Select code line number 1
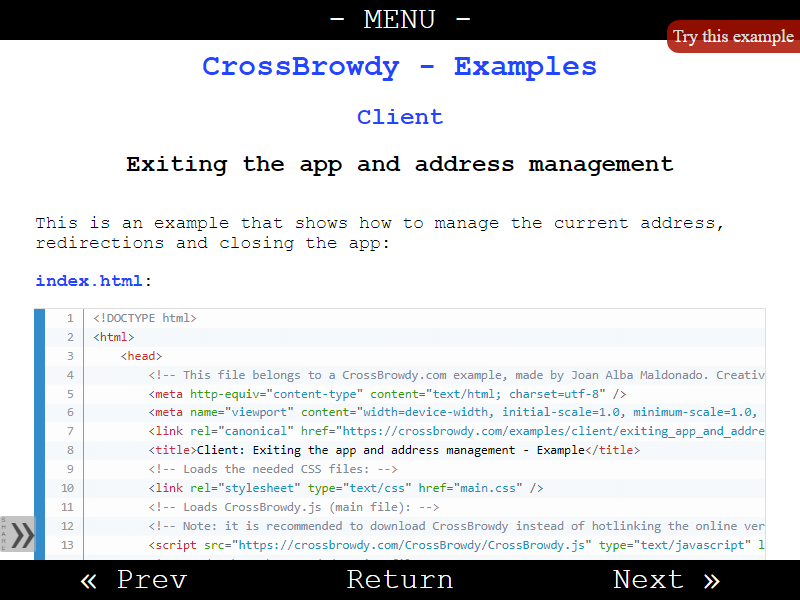This screenshot has width=800, height=600. [70, 318]
